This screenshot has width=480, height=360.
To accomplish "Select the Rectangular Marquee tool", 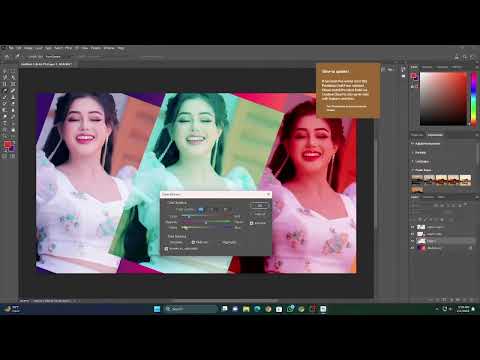I will (x=13, y=71).
